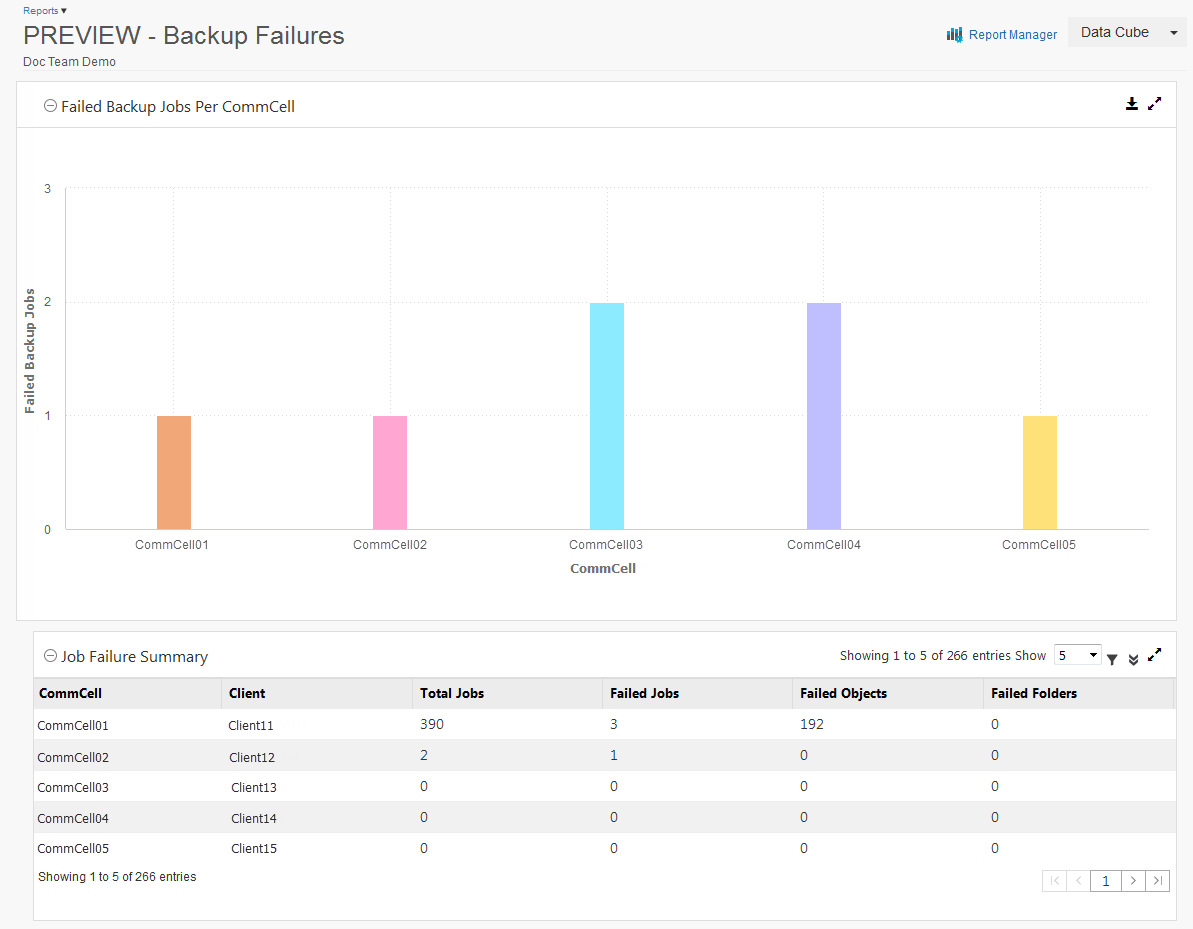Open the Show entries count dropdown
1193x929 pixels.
tap(1077, 656)
